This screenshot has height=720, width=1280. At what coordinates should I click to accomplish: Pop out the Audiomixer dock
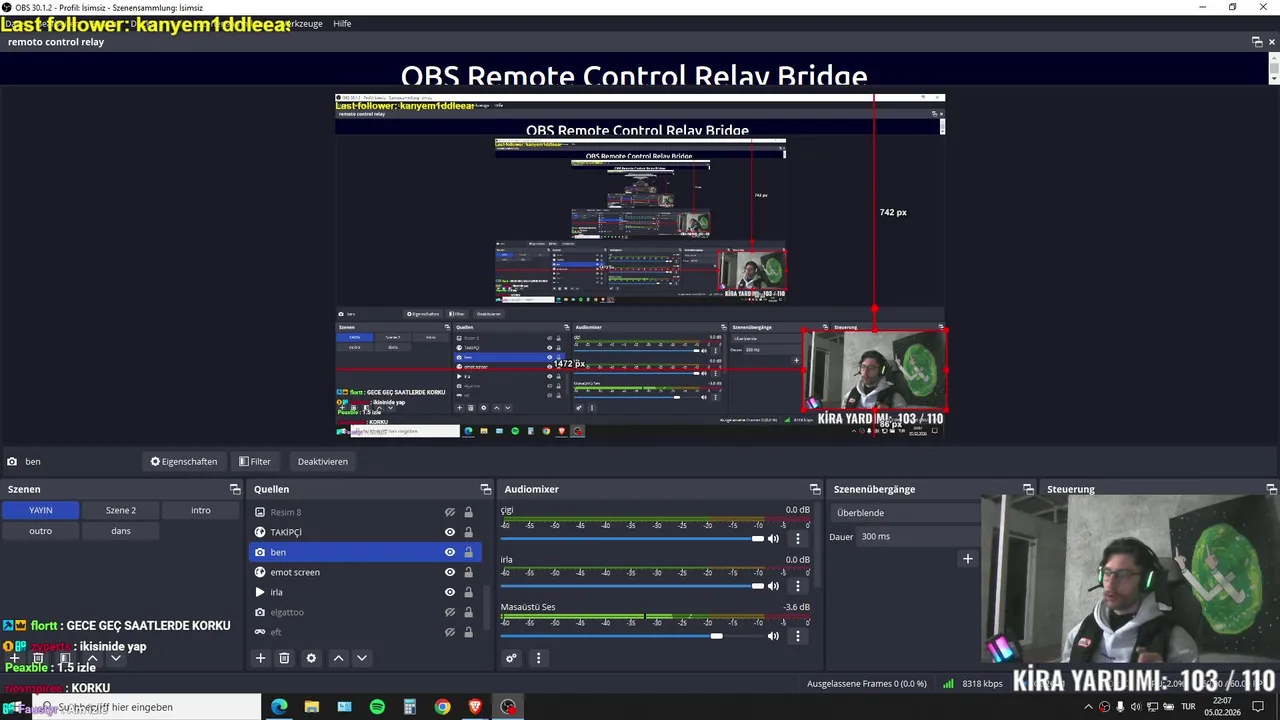click(815, 489)
